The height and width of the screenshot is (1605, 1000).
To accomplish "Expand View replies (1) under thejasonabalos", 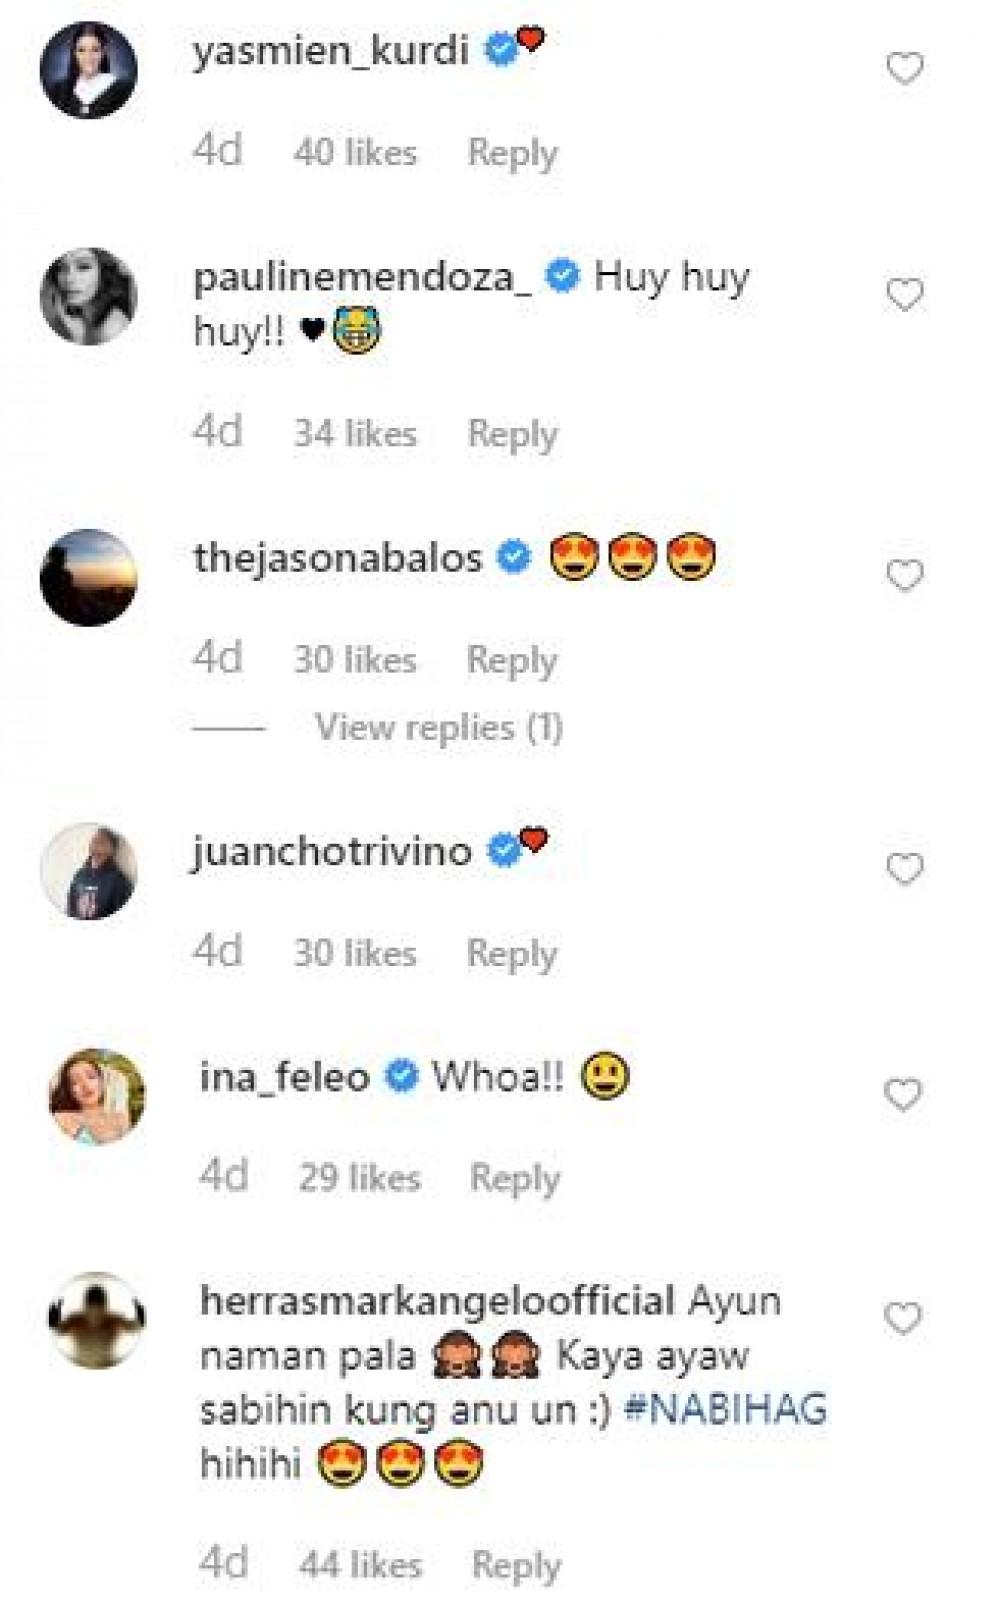I will 439,727.
